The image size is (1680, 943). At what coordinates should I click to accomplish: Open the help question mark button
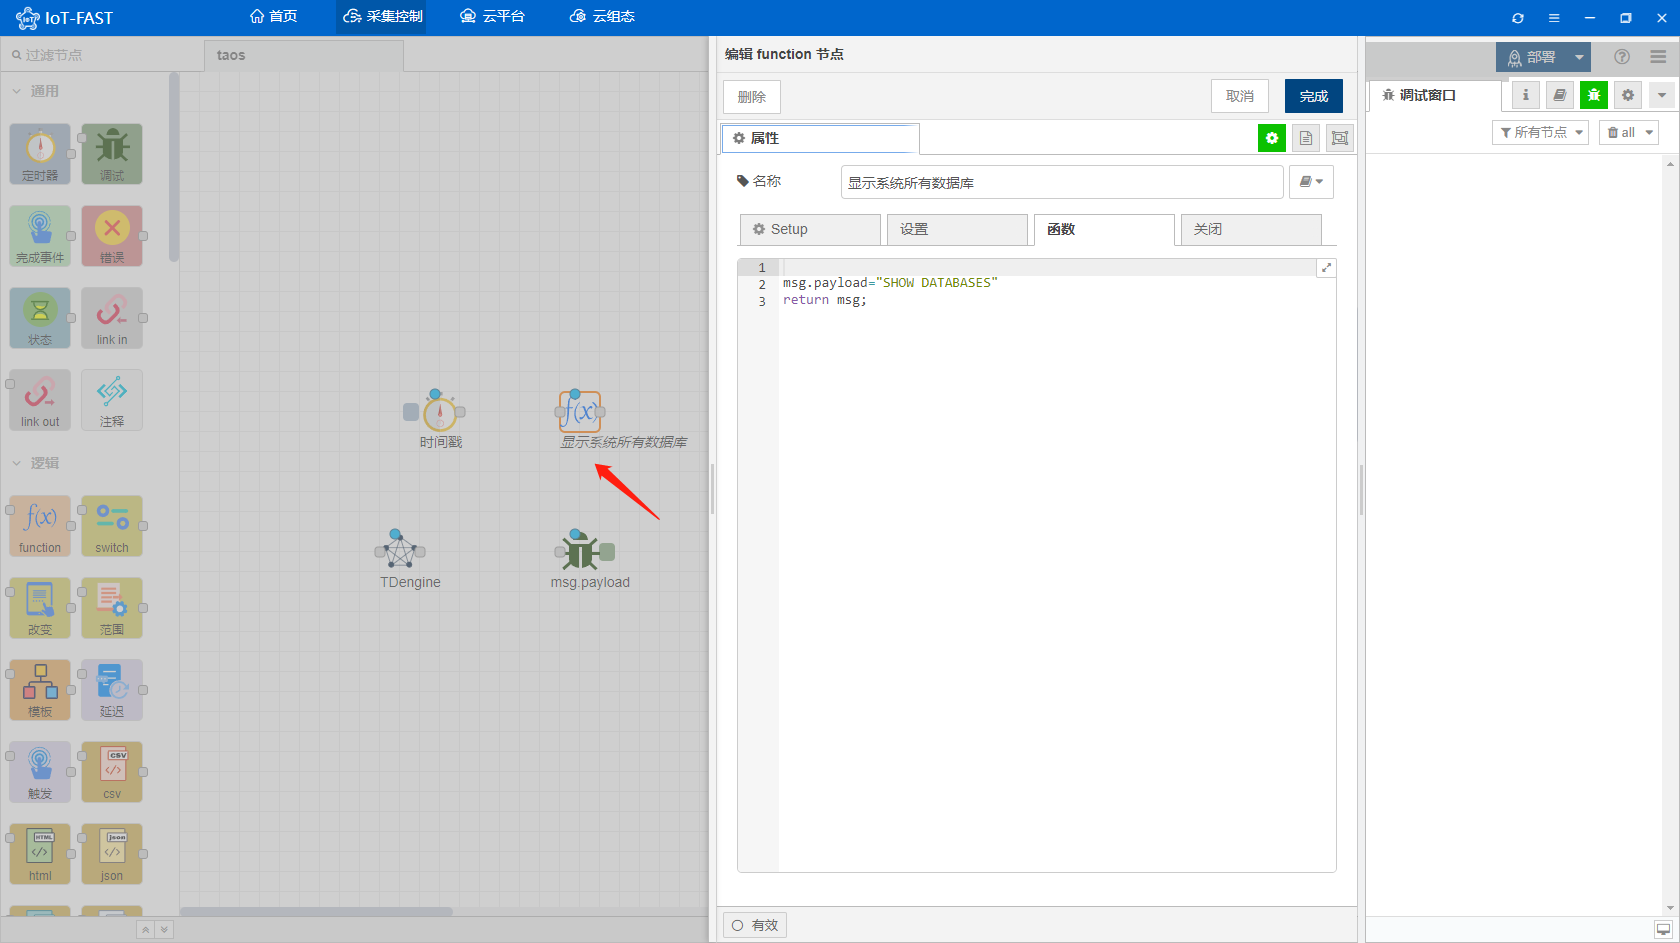[1622, 57]
